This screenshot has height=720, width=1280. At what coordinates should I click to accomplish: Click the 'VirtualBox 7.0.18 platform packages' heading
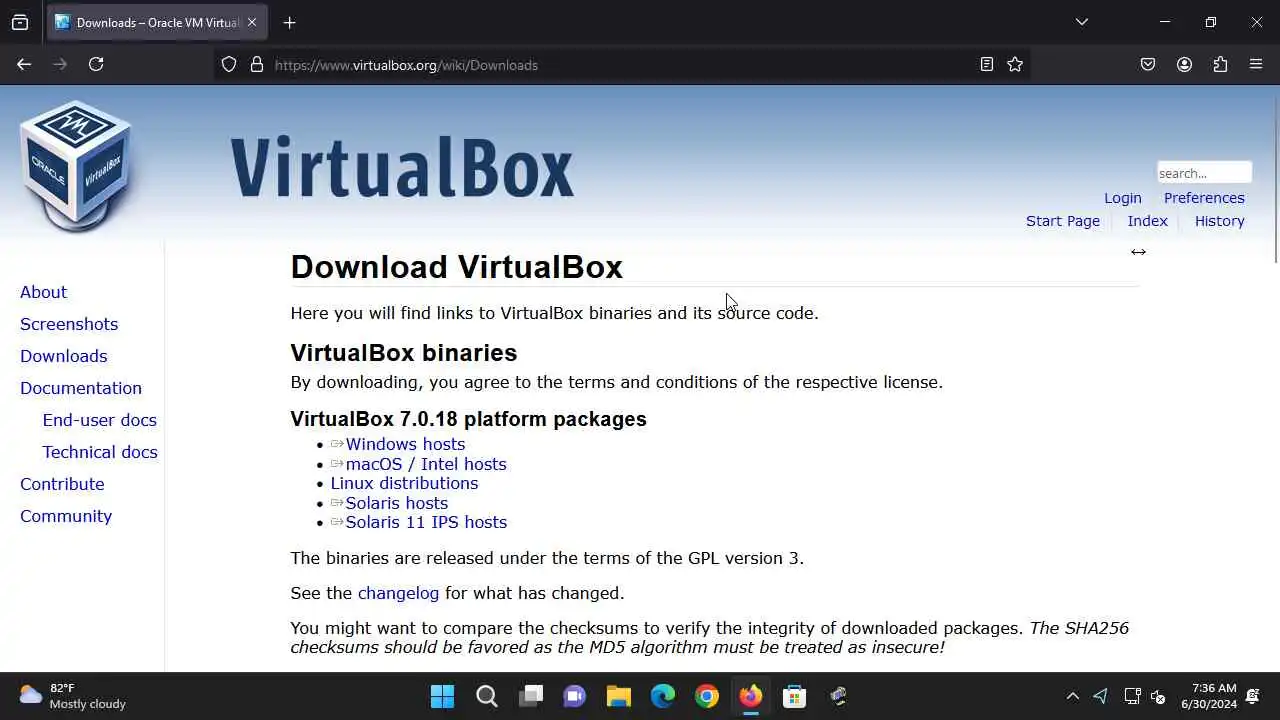(x=468, y=419)
